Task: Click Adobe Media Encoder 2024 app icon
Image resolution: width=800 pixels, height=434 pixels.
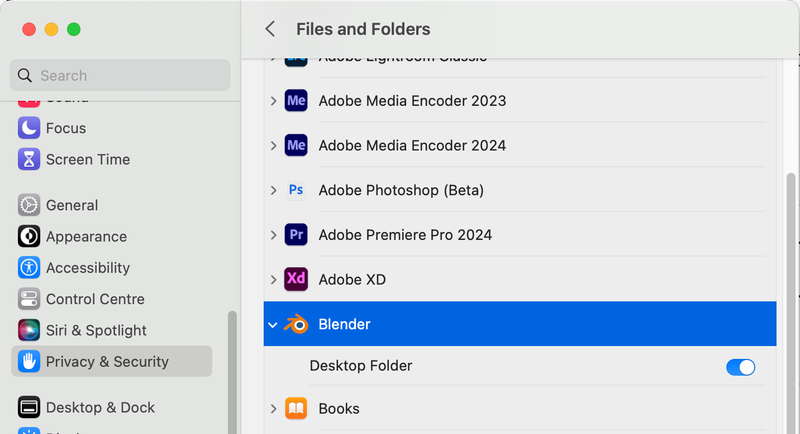Action: 296,145
